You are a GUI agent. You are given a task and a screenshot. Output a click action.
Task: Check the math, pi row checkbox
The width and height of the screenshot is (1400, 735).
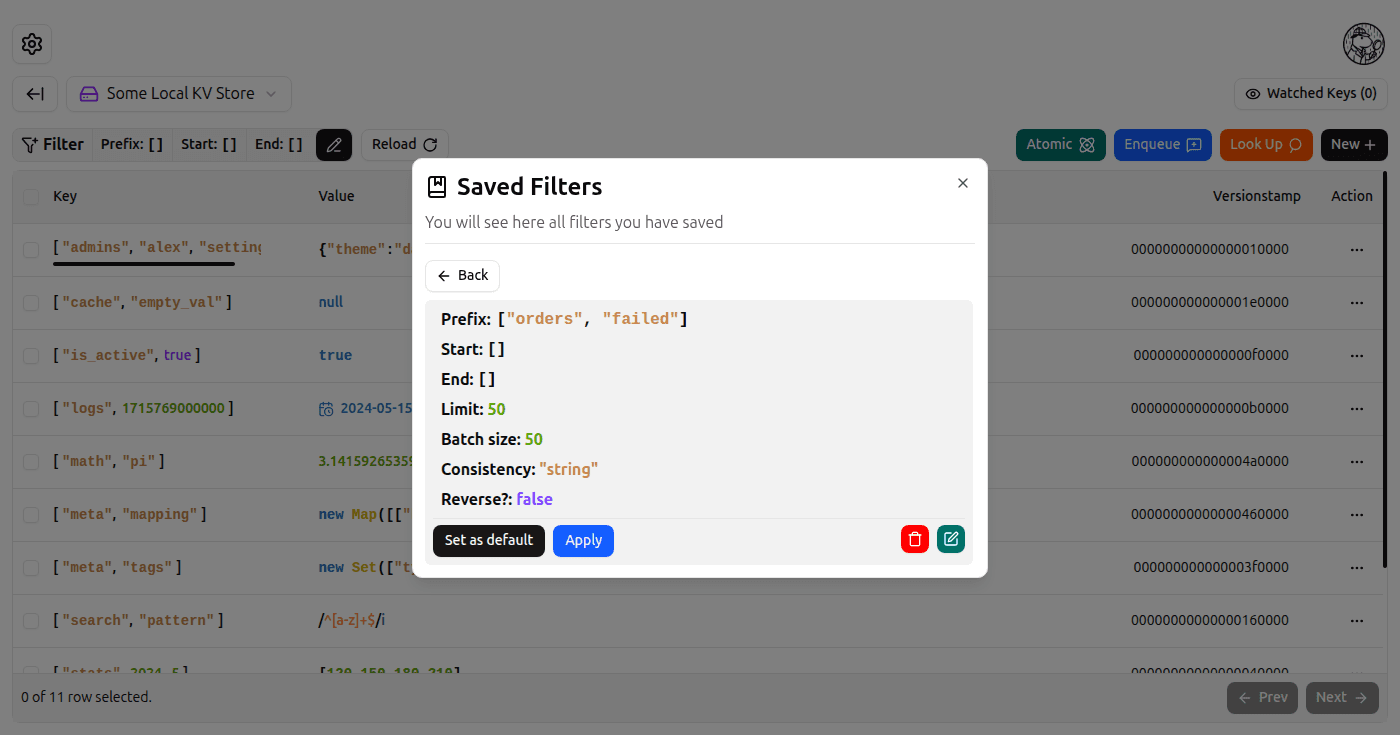pyautogui.click(x=31, y=462)
